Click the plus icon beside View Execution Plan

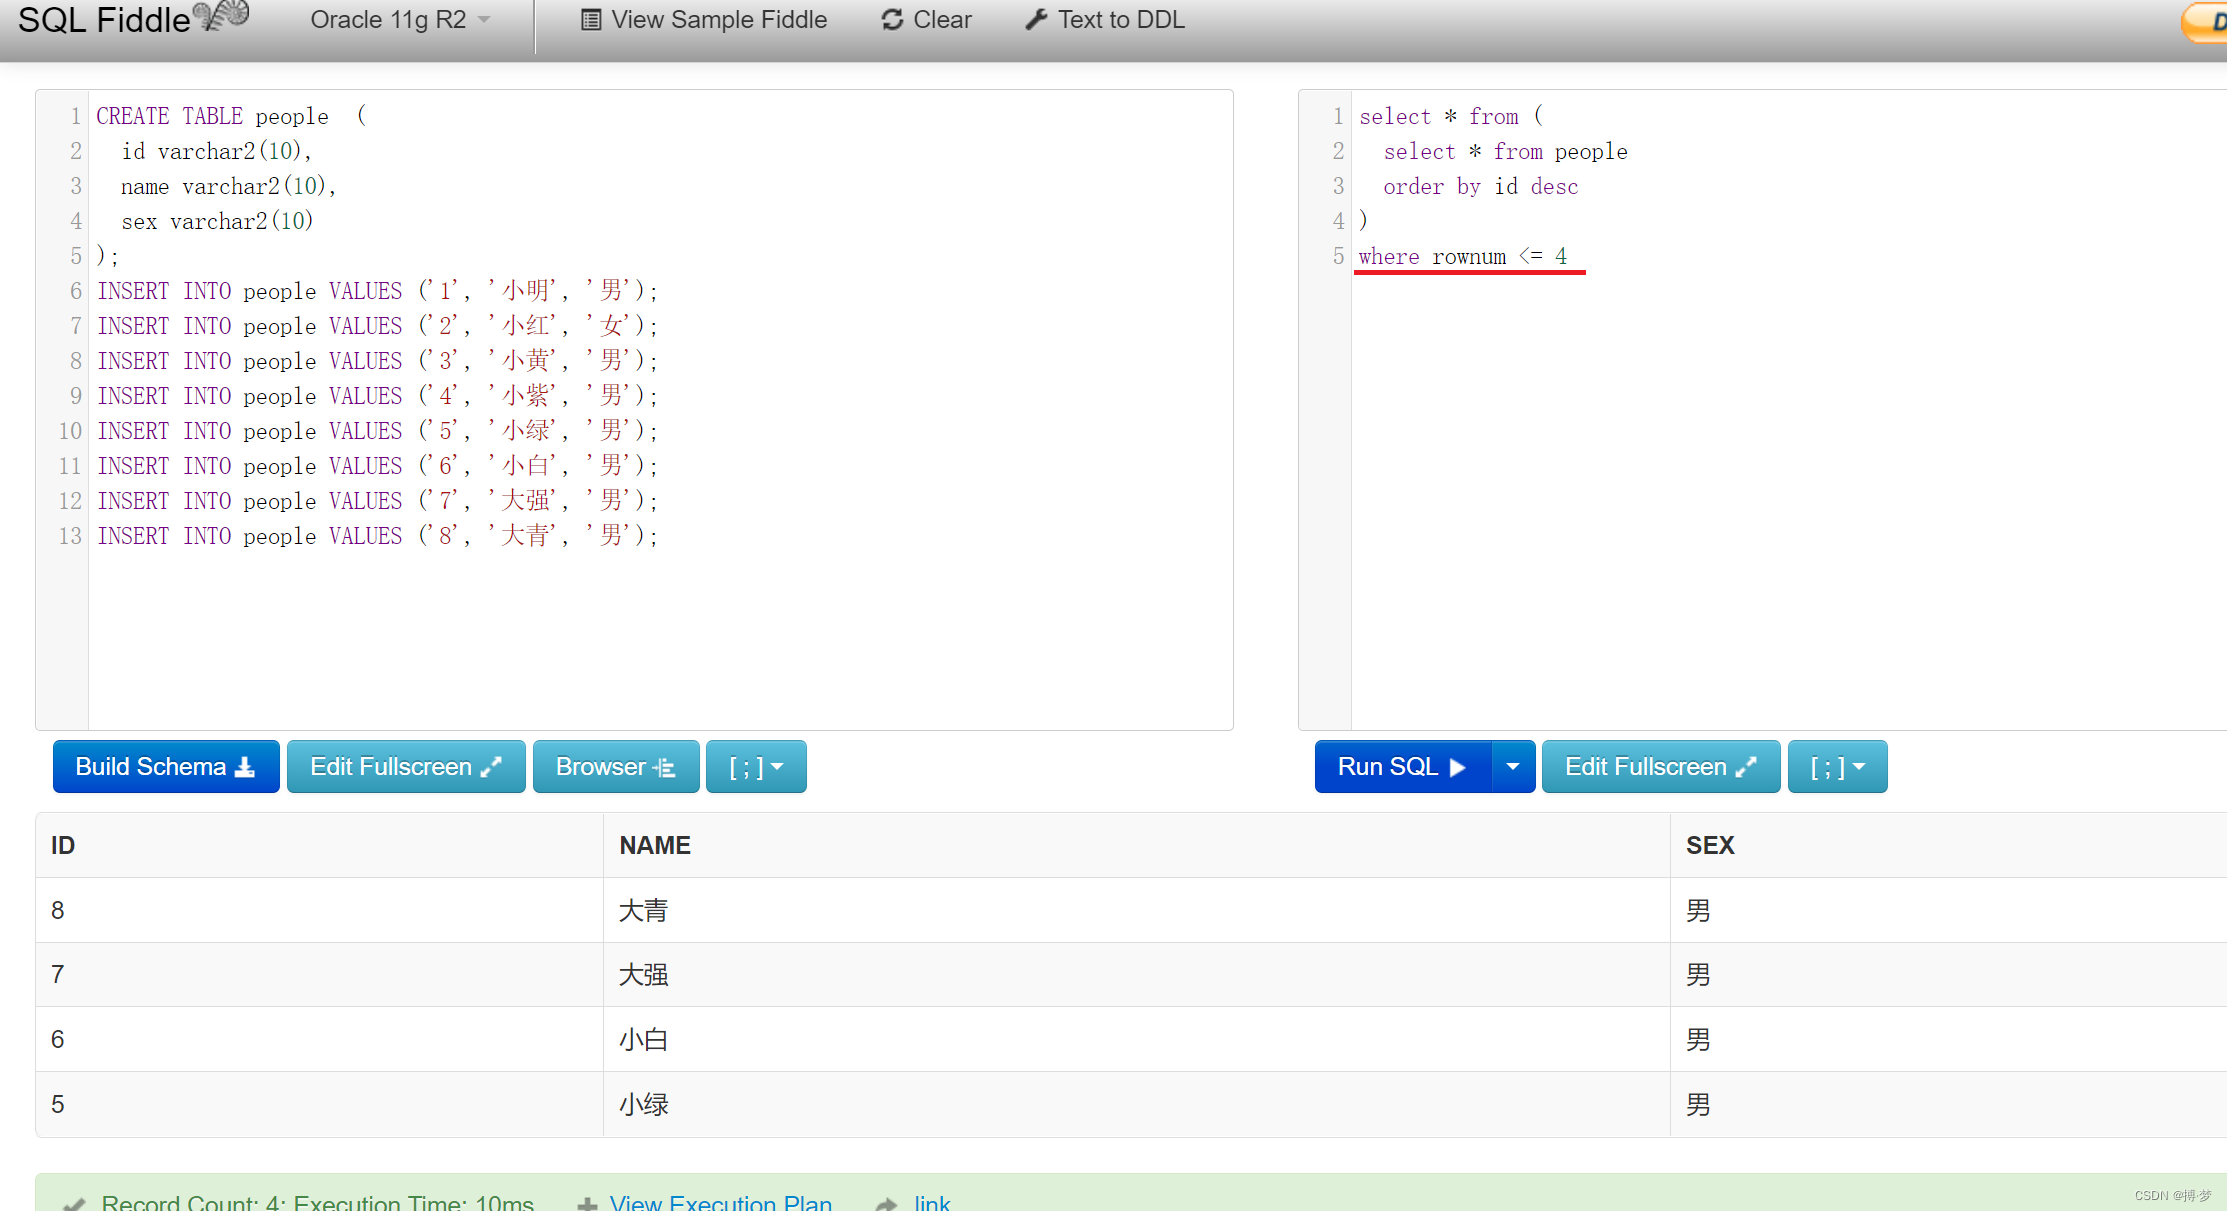pyautogui.click(x=587, y=1203)
